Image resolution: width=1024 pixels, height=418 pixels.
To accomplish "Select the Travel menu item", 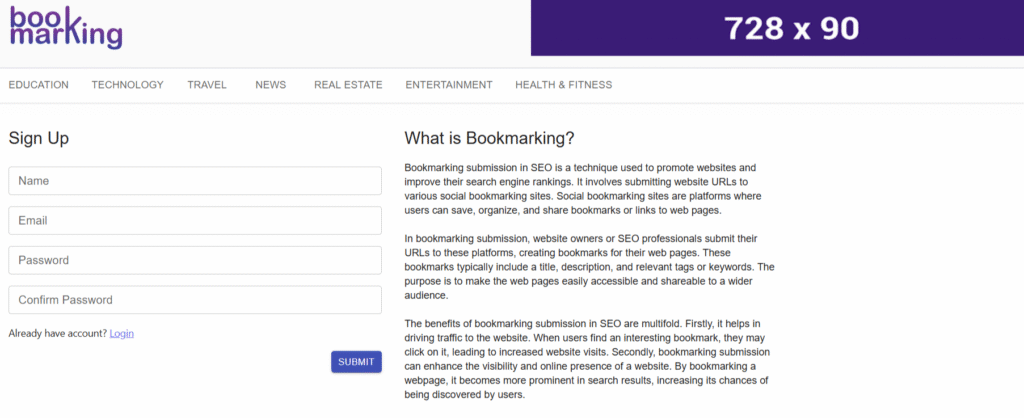I will (x=207, y=85).
